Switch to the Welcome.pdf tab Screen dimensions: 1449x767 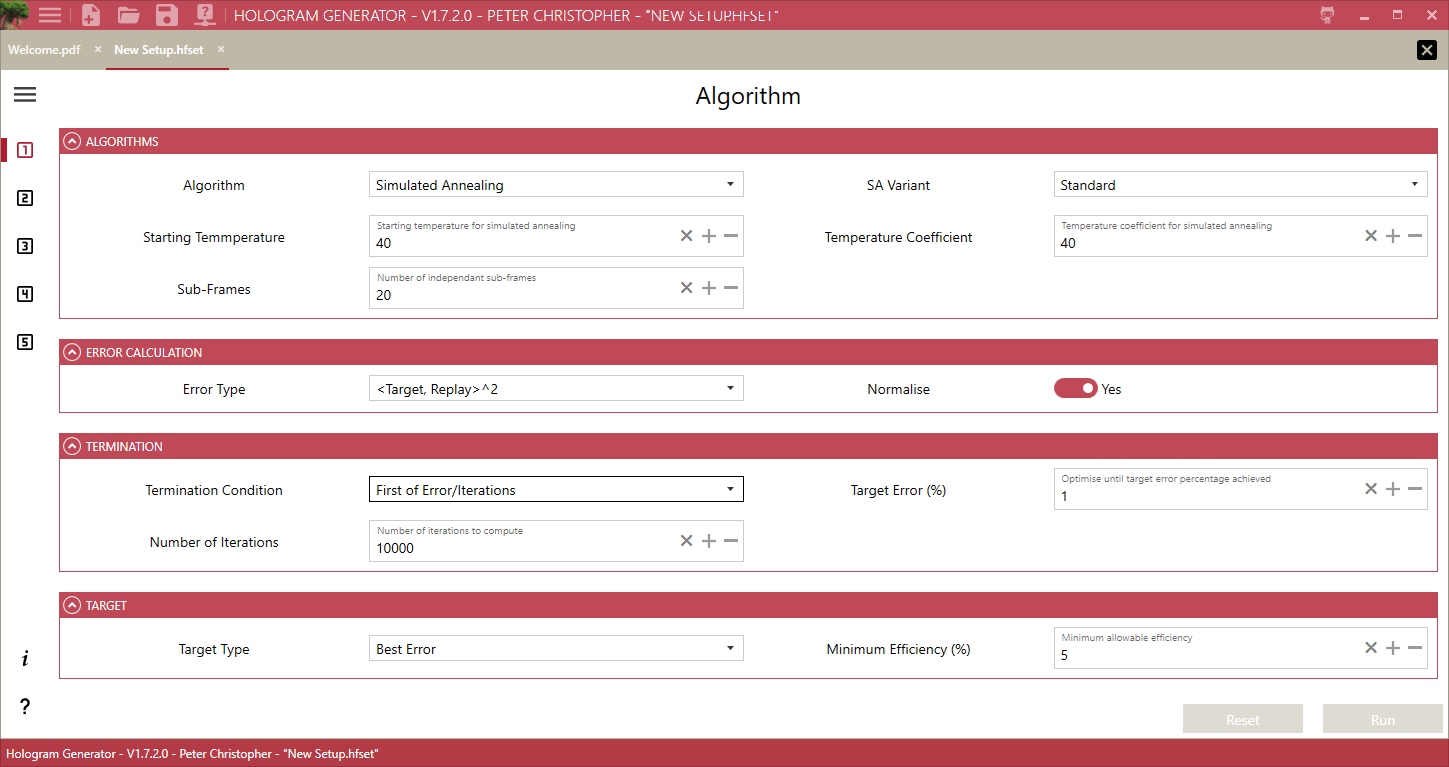click(44, 50)
